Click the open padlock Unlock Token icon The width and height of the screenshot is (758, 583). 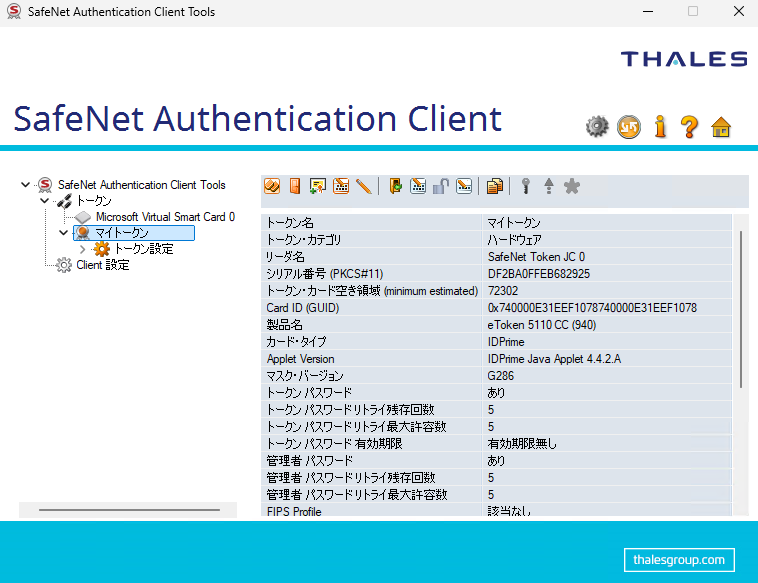pyautogui.click(x=441, y=186)
